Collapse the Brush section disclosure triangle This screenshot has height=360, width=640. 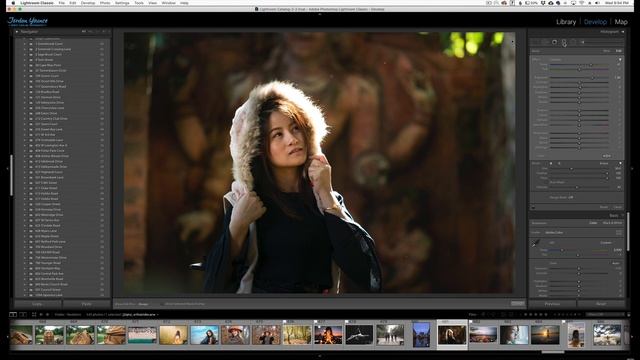pos(620,163)
